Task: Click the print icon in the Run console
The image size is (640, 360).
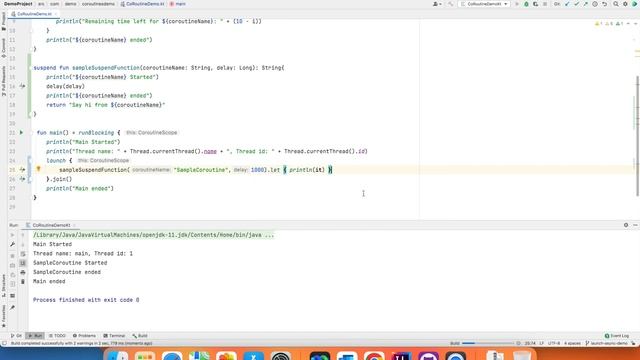Action: click(23, 272)
